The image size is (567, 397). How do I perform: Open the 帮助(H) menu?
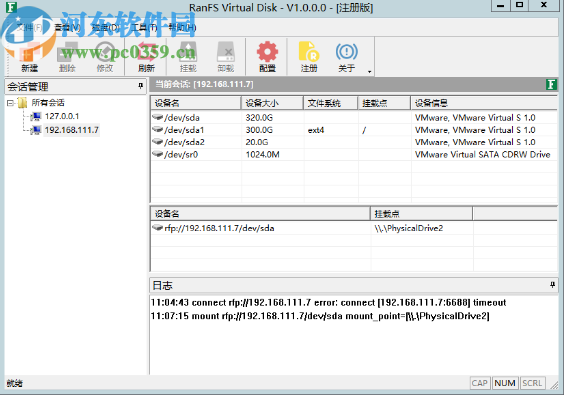(182, 27)
